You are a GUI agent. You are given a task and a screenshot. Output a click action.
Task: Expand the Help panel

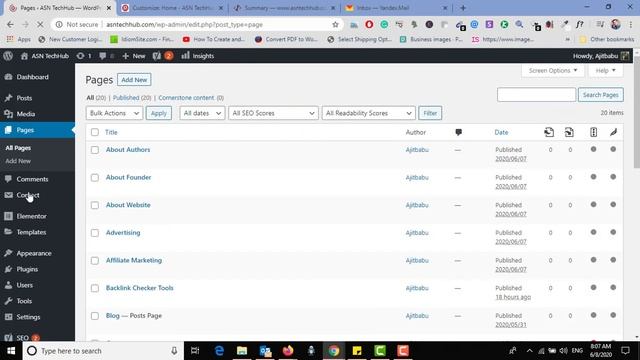click(605, 71)
